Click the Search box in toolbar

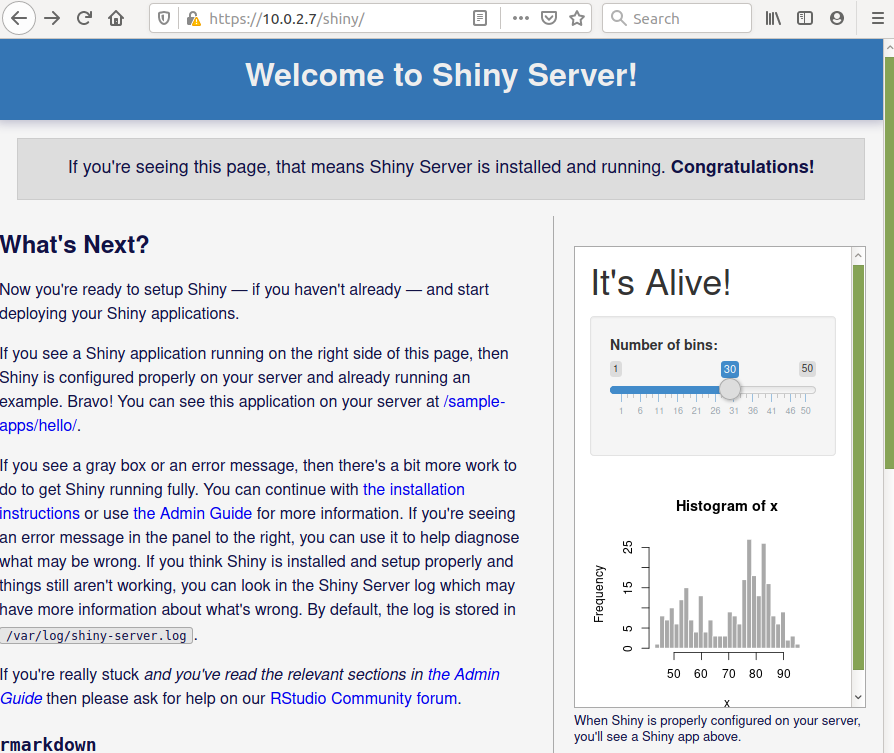coord(677,19)
